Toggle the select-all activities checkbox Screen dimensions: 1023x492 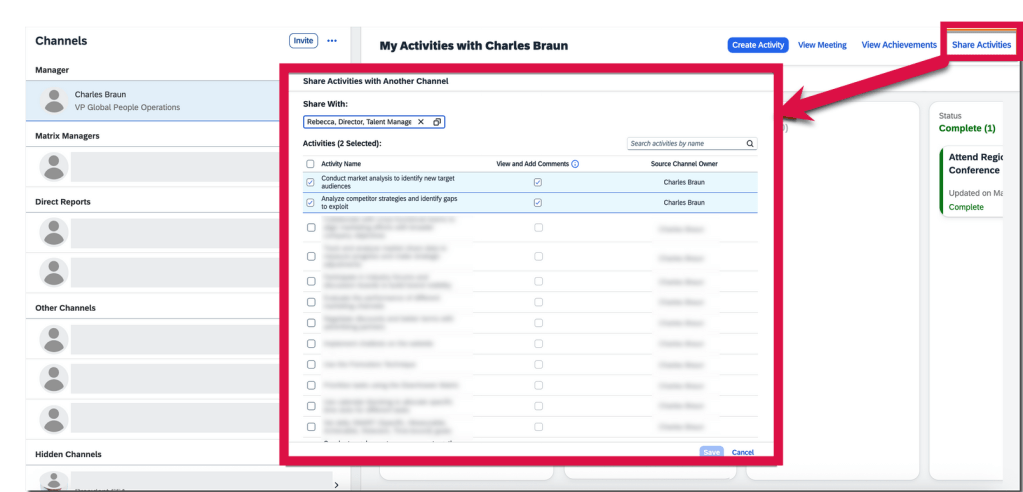(x=310, y=164)
